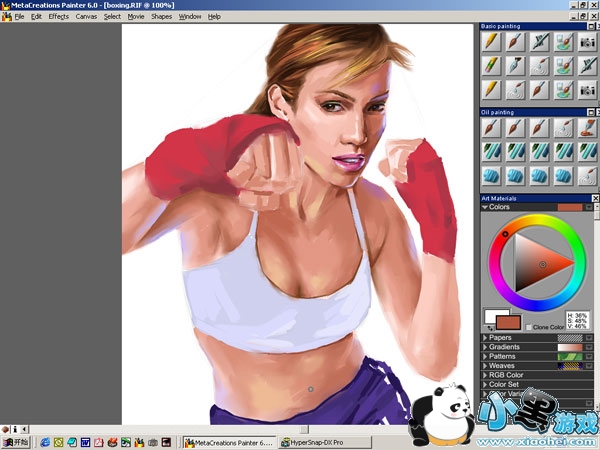This screenshot has height=450, width=600.
Task: Click the brown primary color swatch
Action: (x=509, y=321)
